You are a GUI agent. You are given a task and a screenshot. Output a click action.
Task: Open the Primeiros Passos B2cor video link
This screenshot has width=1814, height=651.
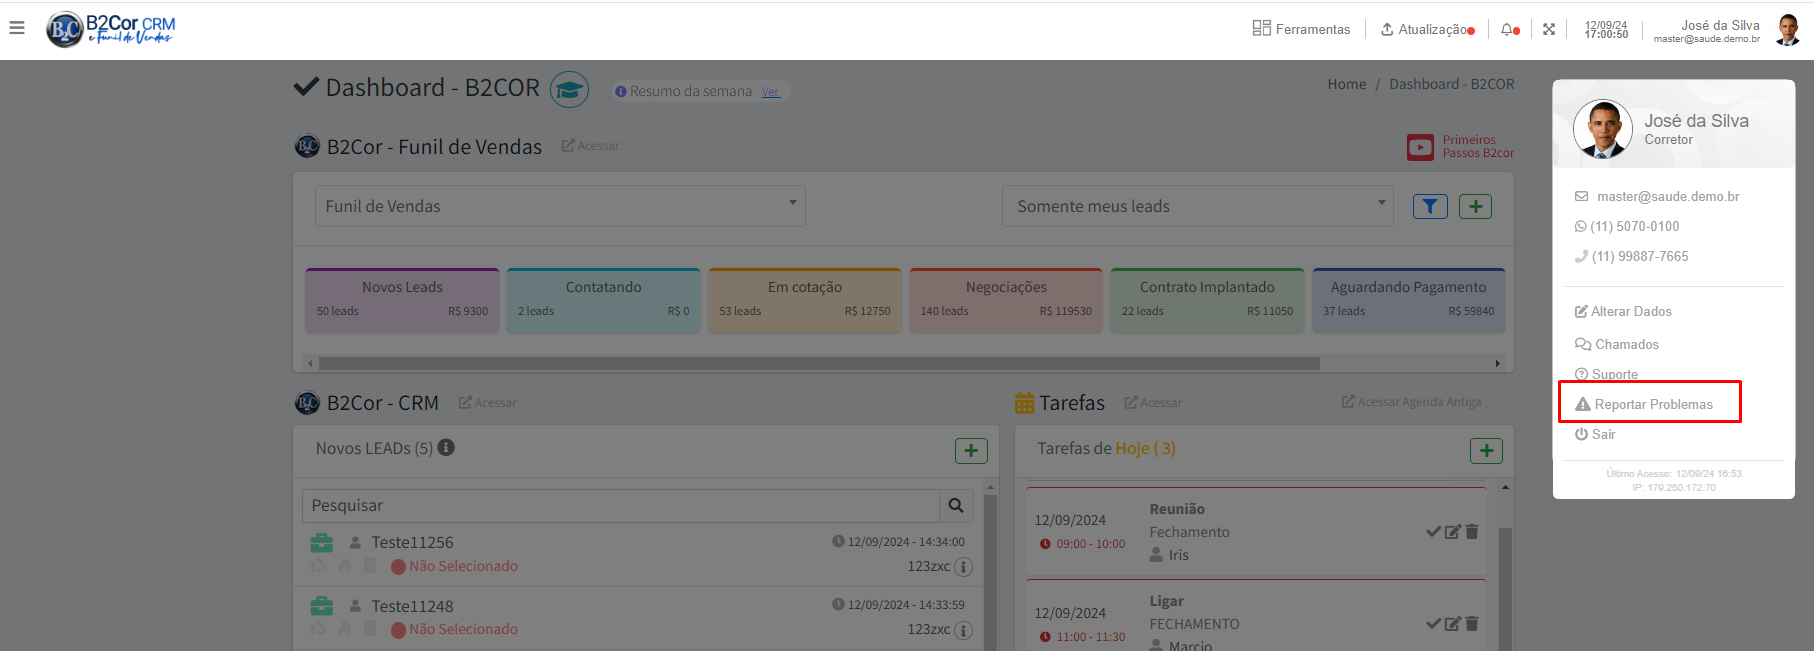pyautogui.click(x=1461, y=147)
